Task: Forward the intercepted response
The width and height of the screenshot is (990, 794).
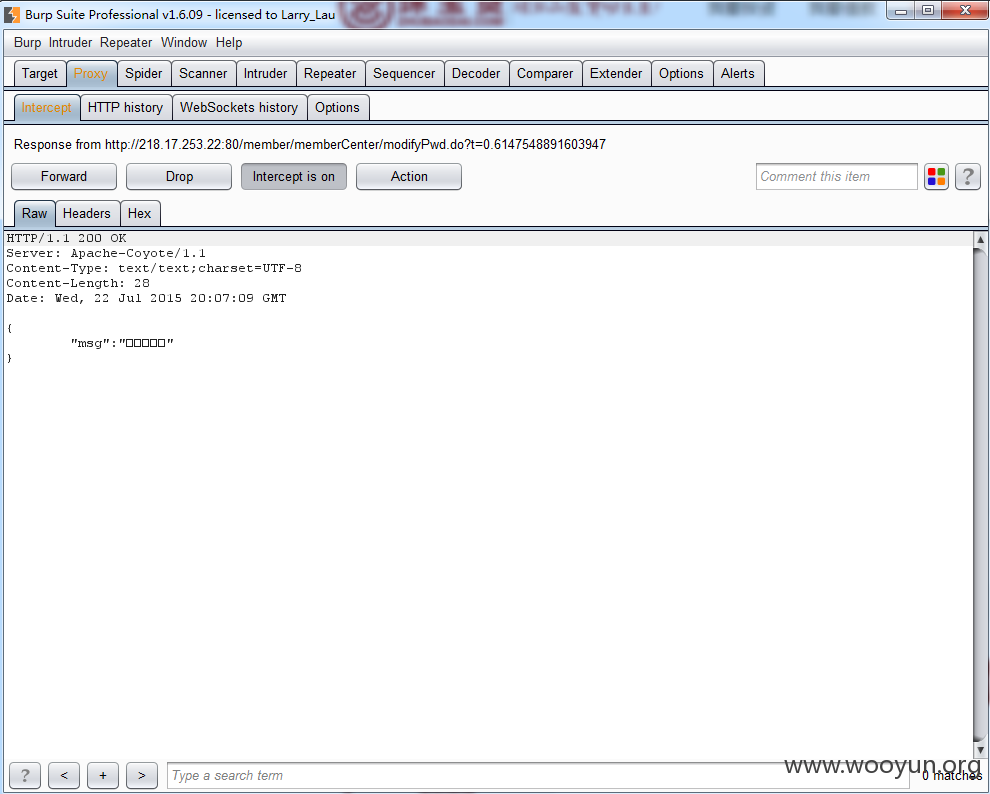Action: [x=64, y=177]
